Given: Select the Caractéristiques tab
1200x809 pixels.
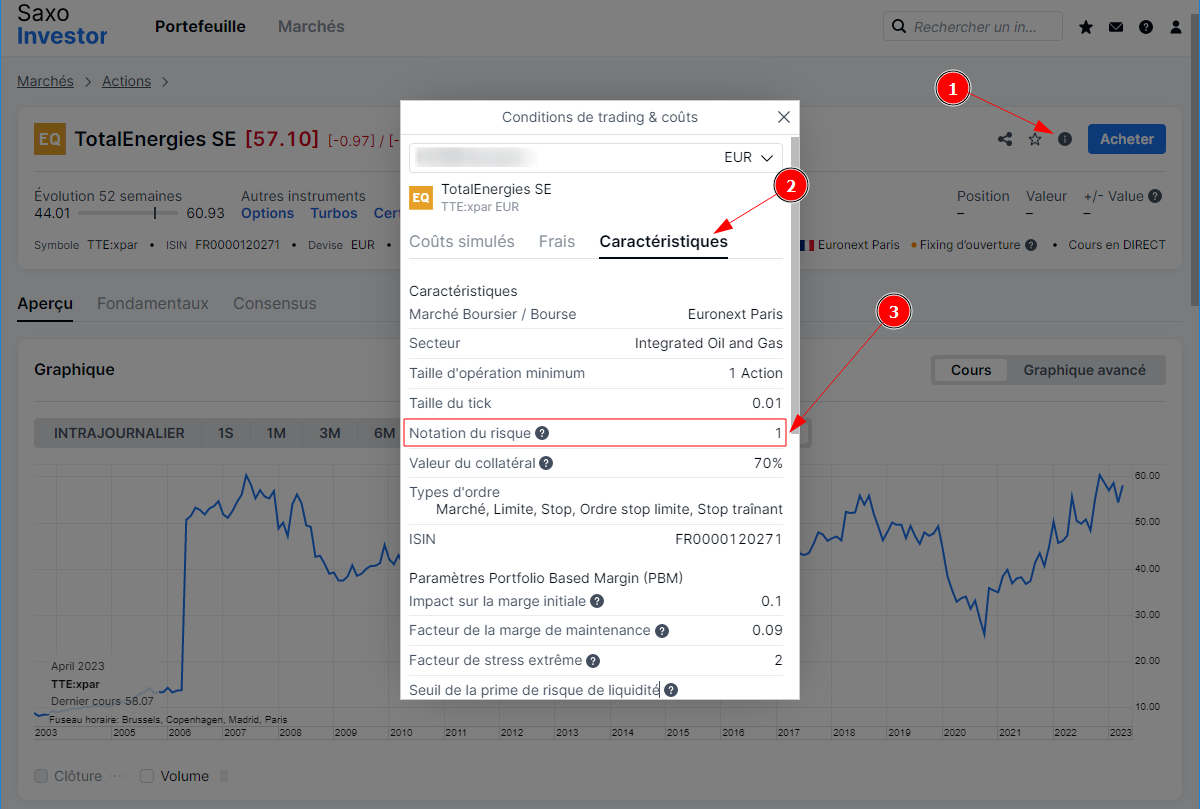Looking at the screenshot, I should (664, 241).
